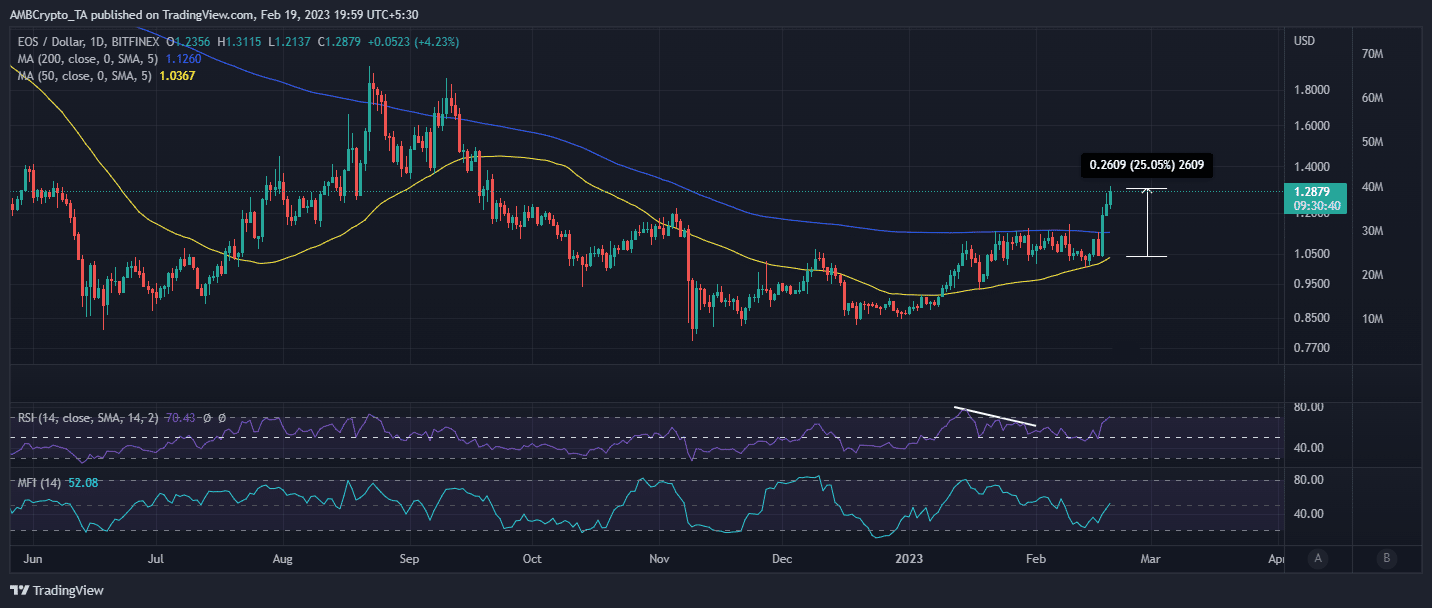
Task: Click the USD price scale column
Action: tap(1315, 300)
